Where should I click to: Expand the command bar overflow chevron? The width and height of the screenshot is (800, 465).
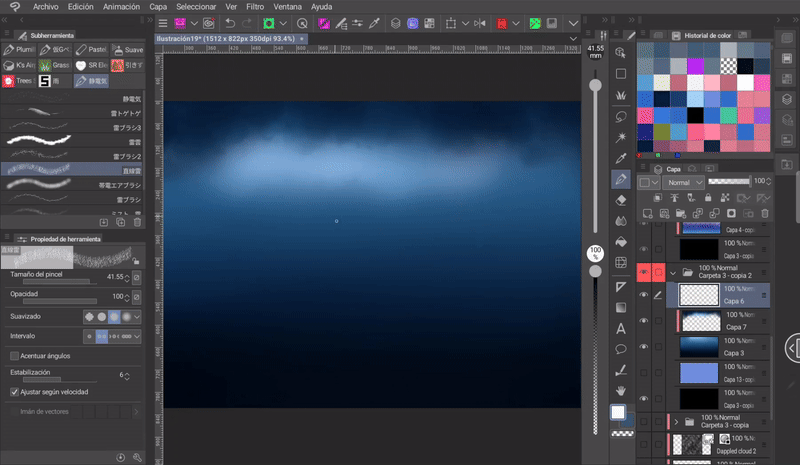573,23
